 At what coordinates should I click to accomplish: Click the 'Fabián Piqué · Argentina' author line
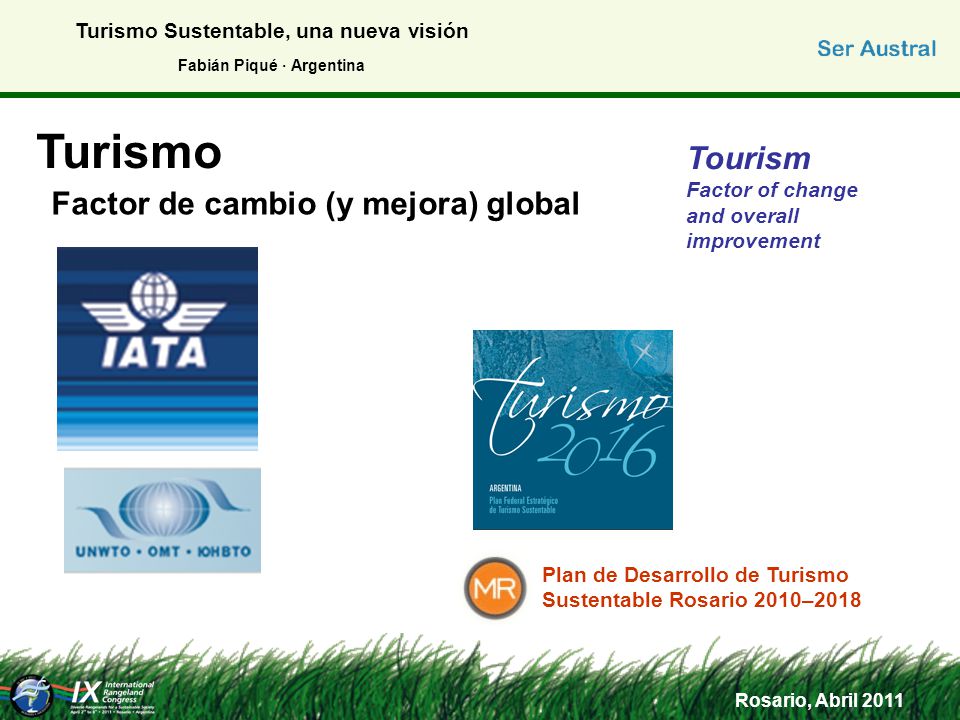coord(271,66)
